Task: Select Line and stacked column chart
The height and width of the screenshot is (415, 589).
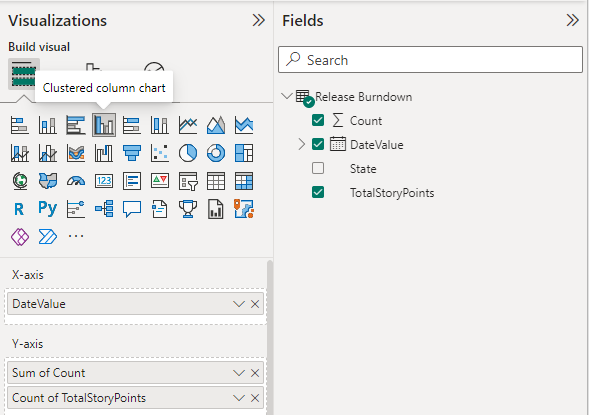Action: point(20,153)
